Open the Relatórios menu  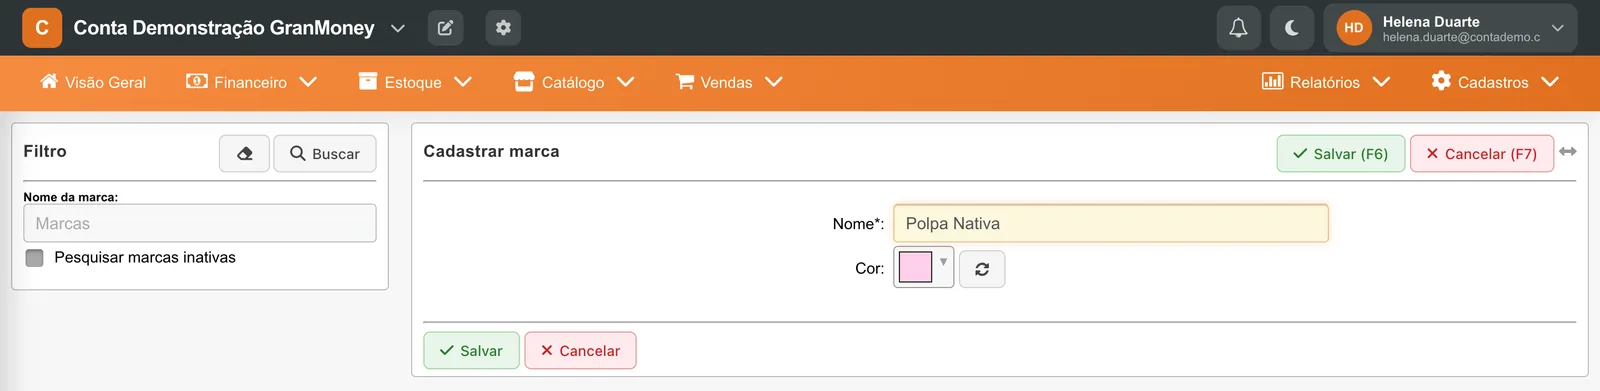click(1326, 82)
